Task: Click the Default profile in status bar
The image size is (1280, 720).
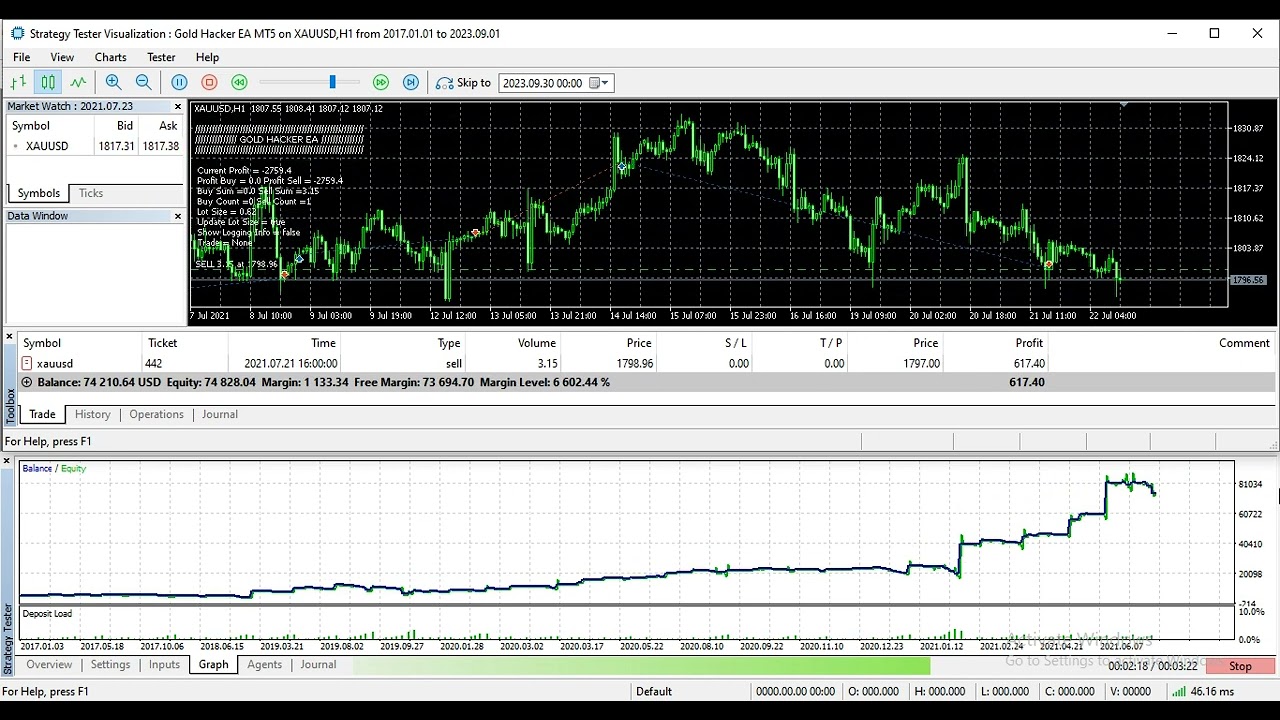Action: point(654,691)
